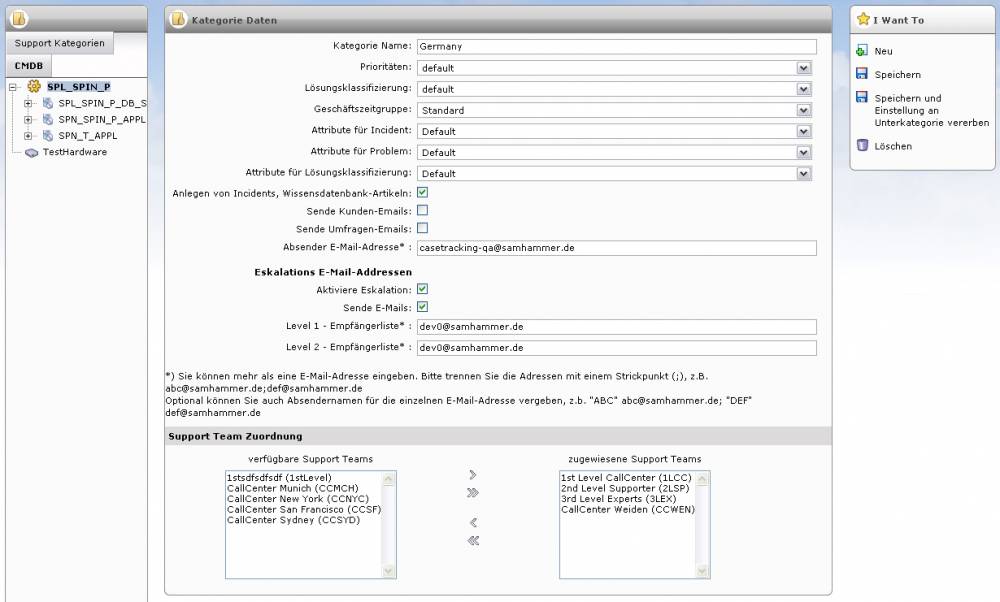Move selected team right with single arrow
1000x602 pixels.
coord(473,474)
